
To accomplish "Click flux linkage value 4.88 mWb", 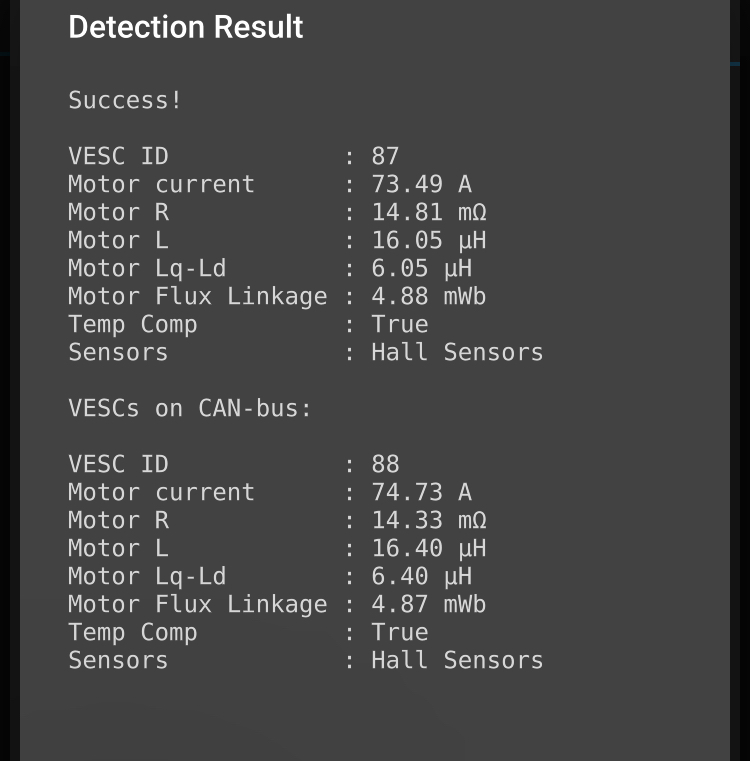I will pos(429,297).
